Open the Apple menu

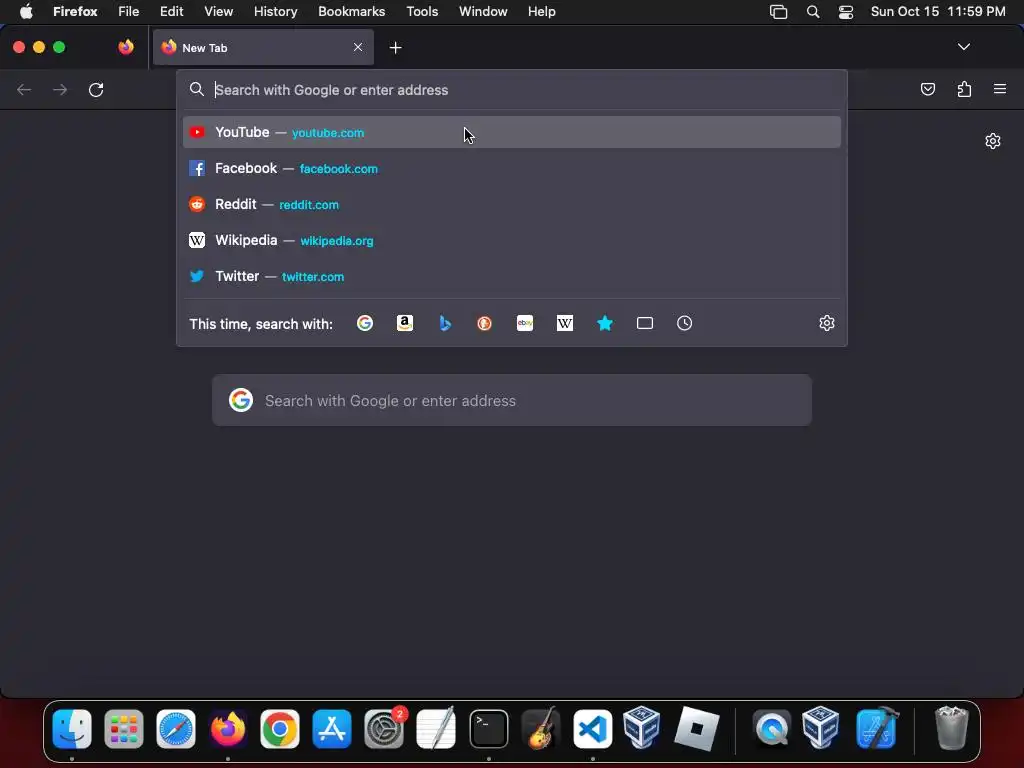click(x=26, y=12)
